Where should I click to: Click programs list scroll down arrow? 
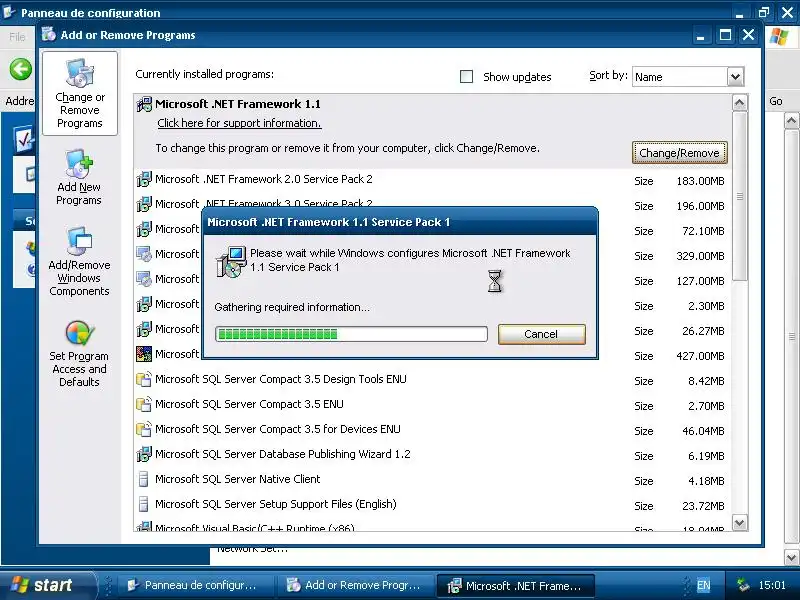click(740, 522)
